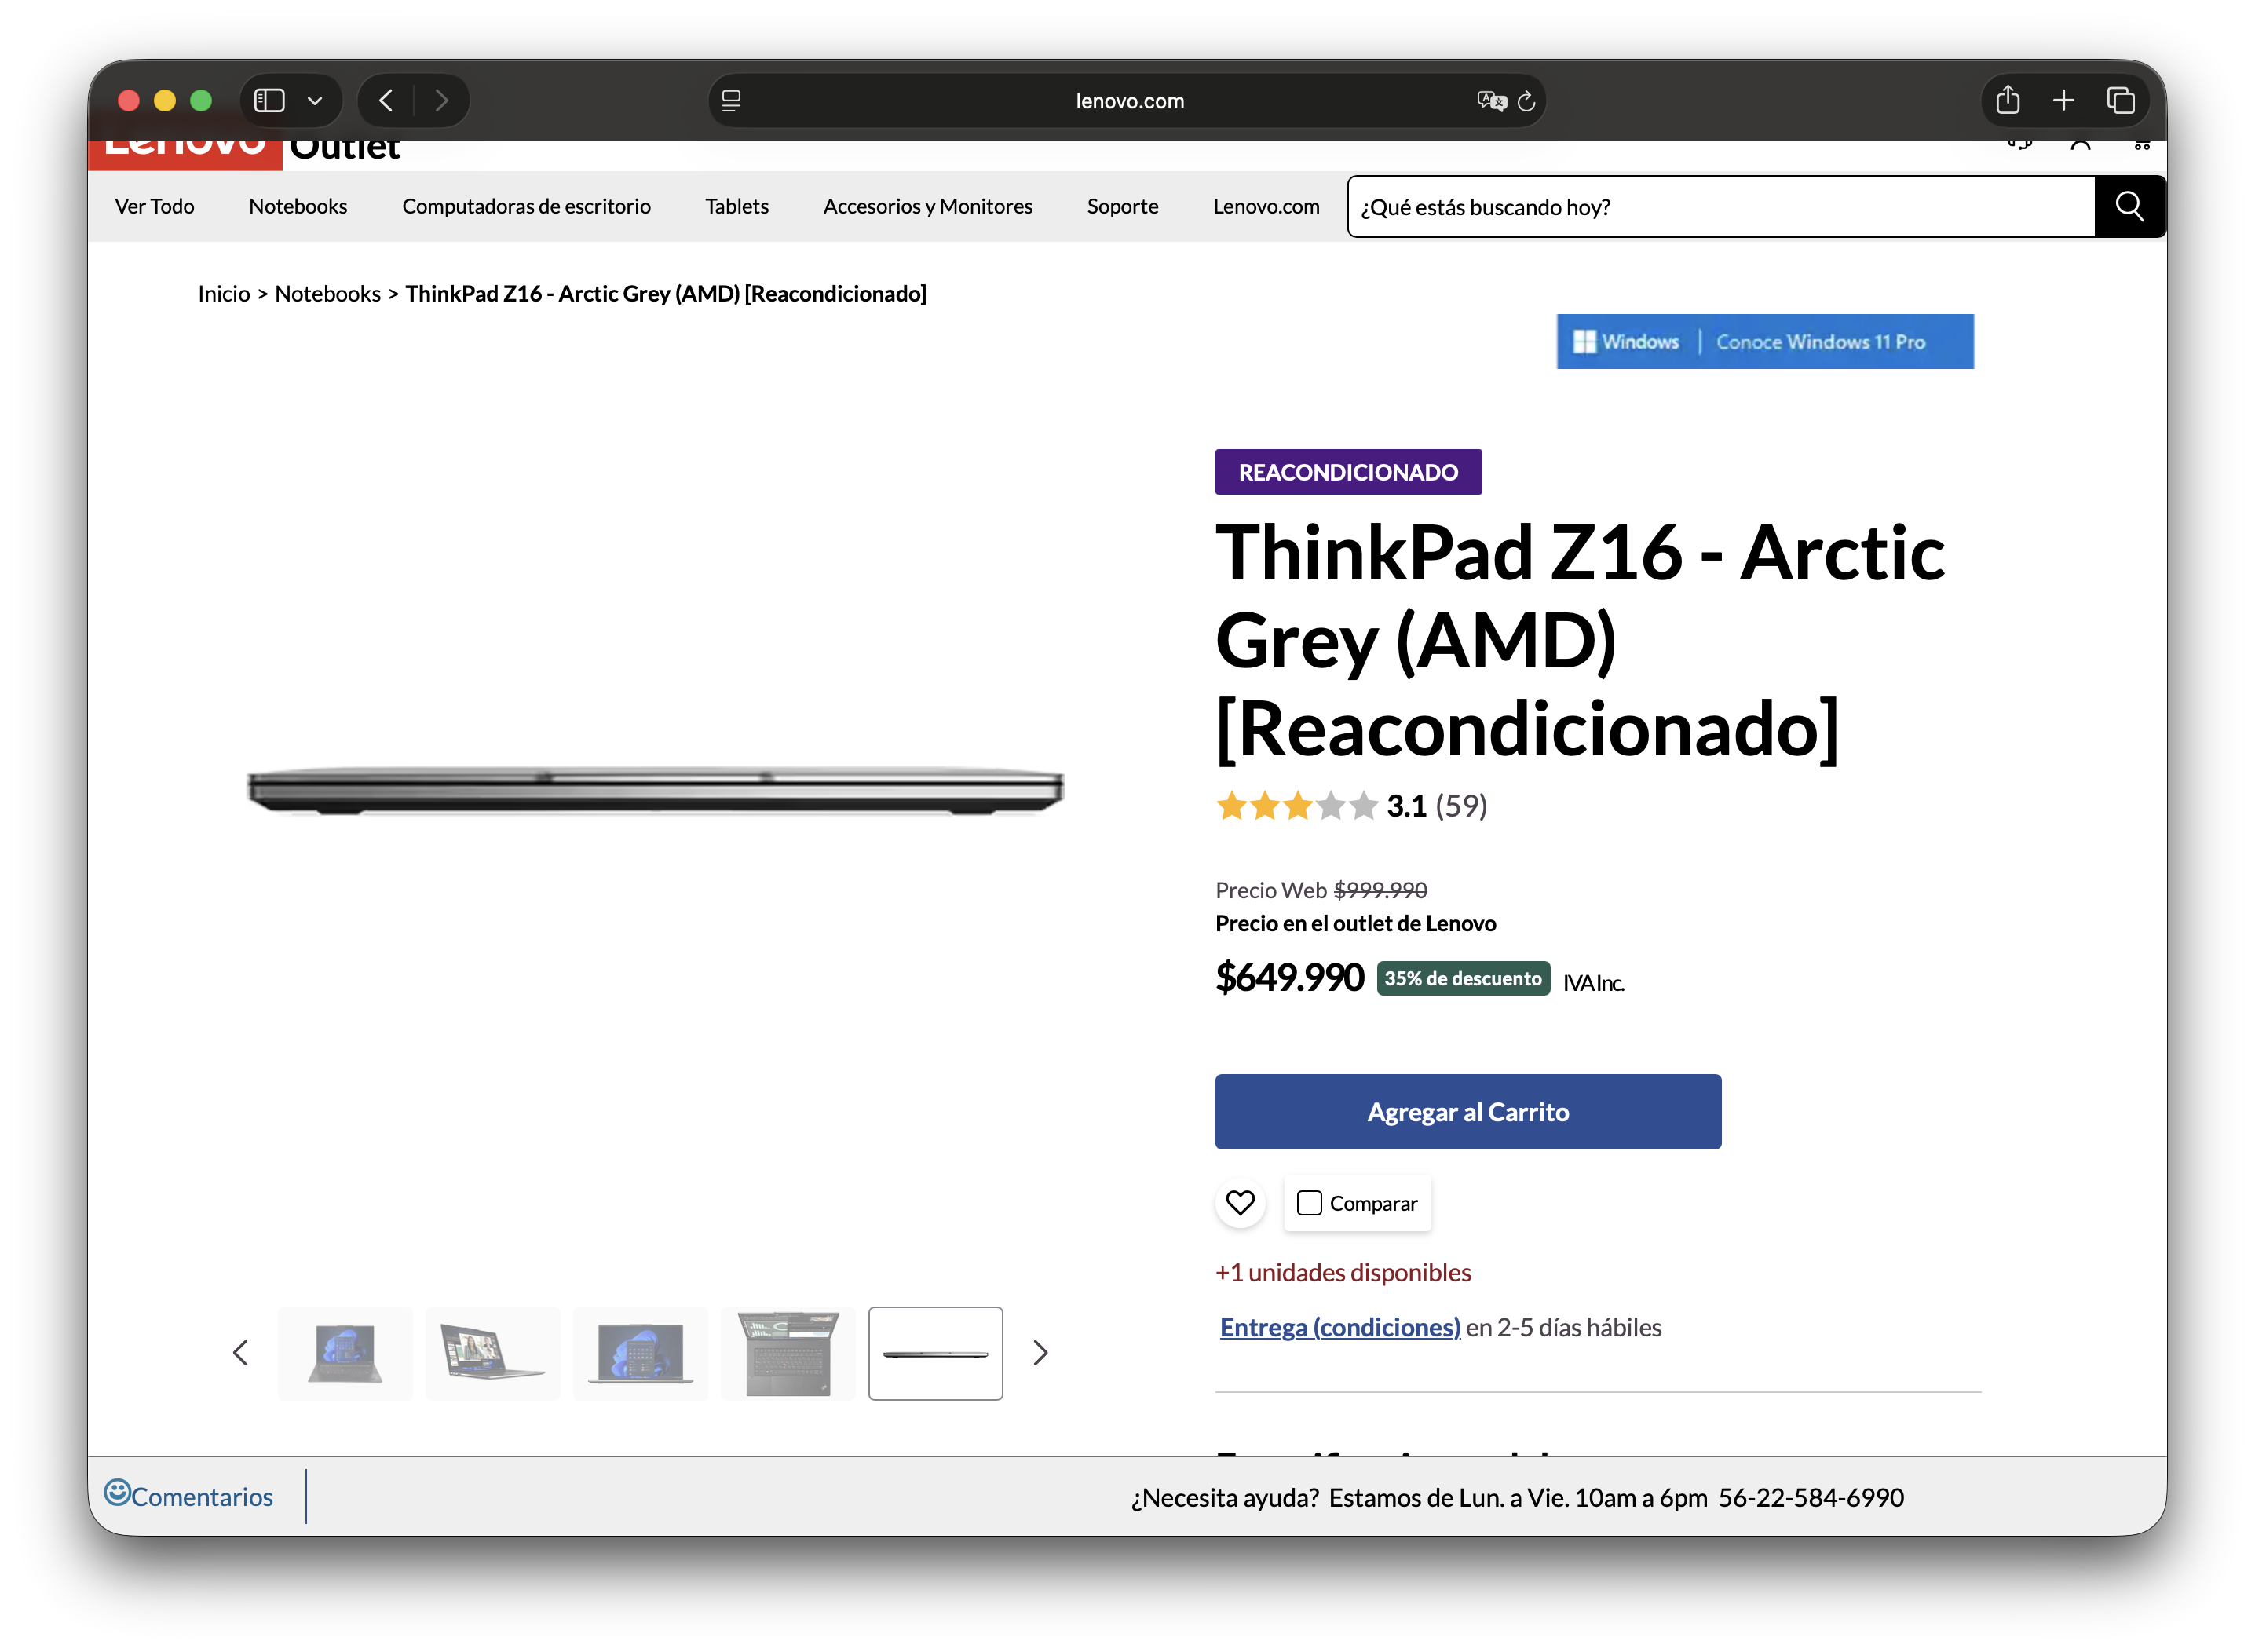Show tab overview icon
This screenshot has width=2255, height=1652.
[x=2120, y=100]
